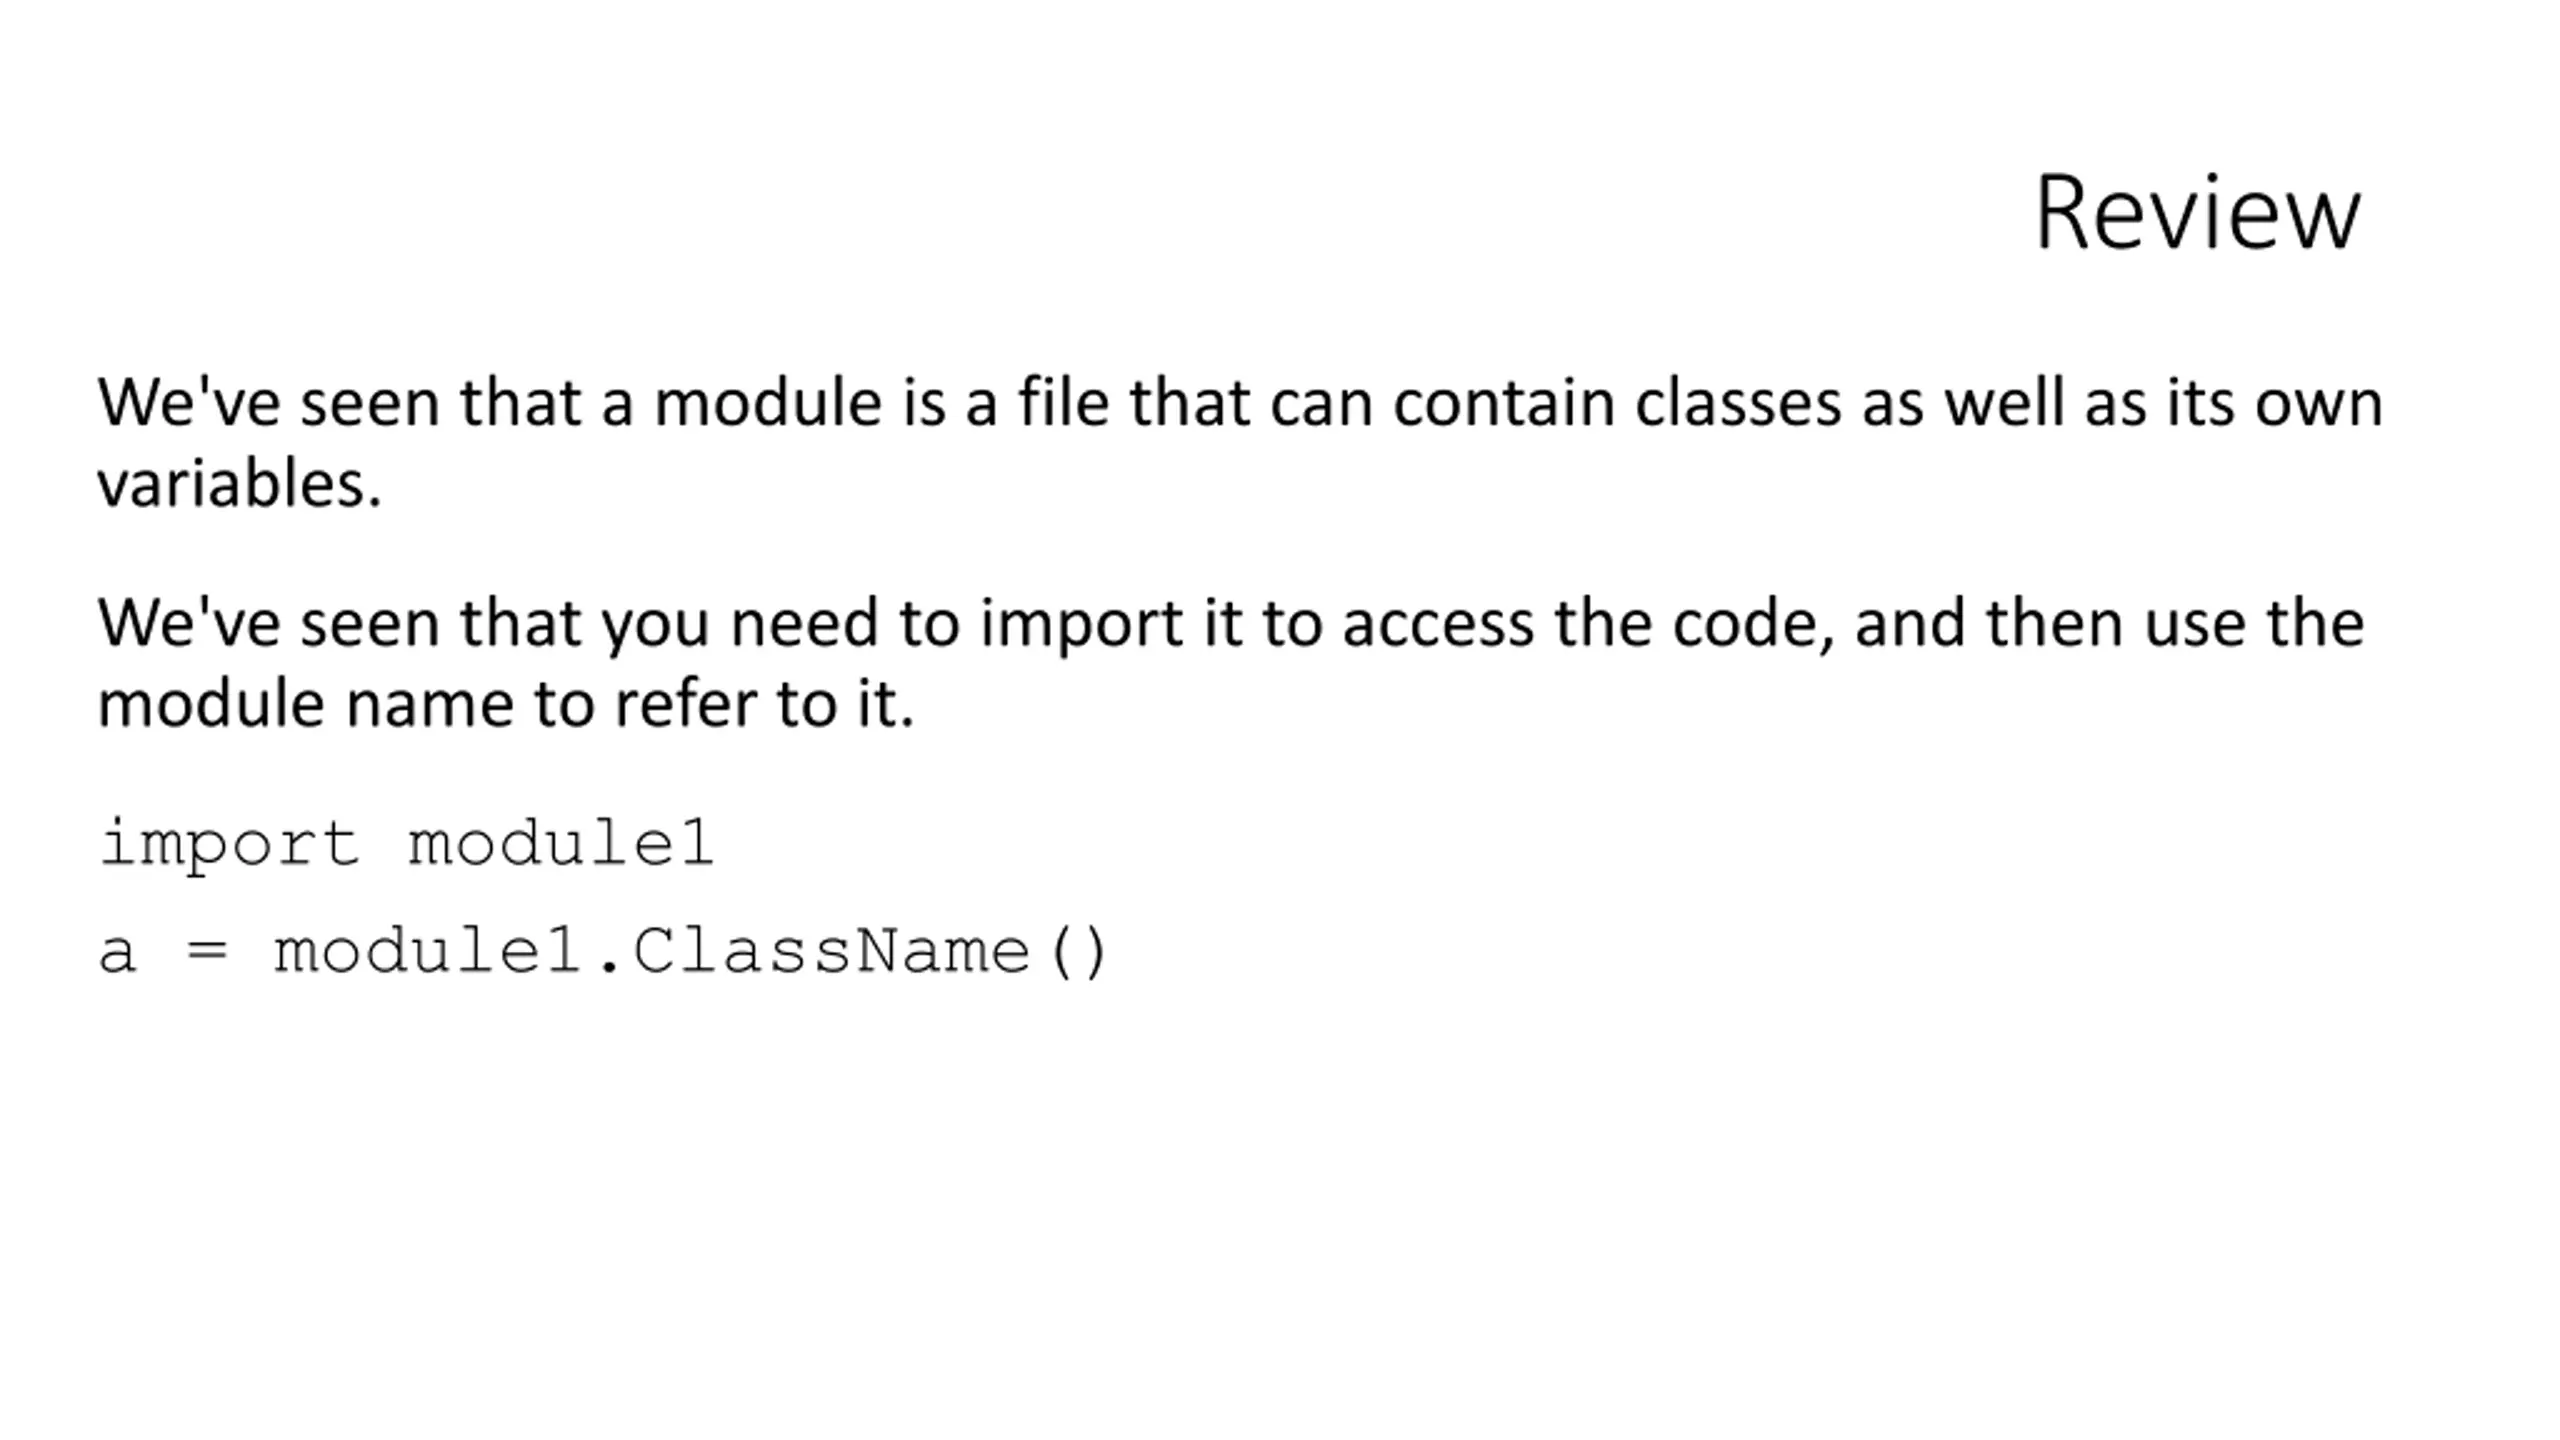Click the phrase "module name" in the second paragraph

click(305, 704)
